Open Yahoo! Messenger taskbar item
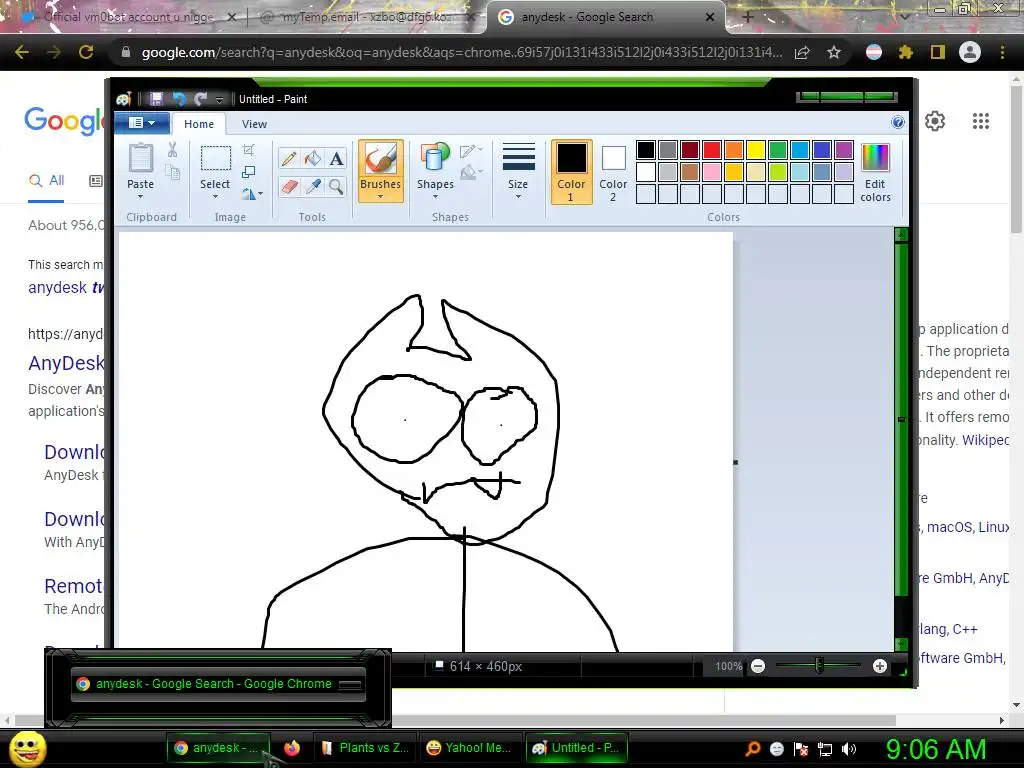 [x=470, y=748]
